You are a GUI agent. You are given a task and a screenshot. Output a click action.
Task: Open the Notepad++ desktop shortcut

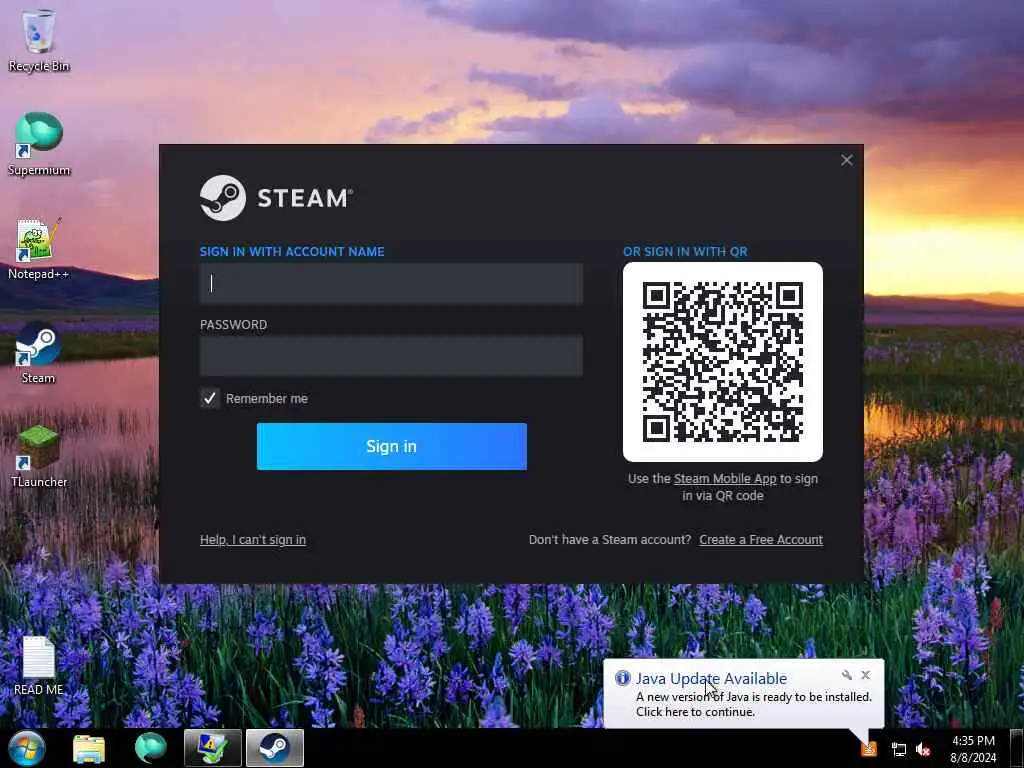39,248
